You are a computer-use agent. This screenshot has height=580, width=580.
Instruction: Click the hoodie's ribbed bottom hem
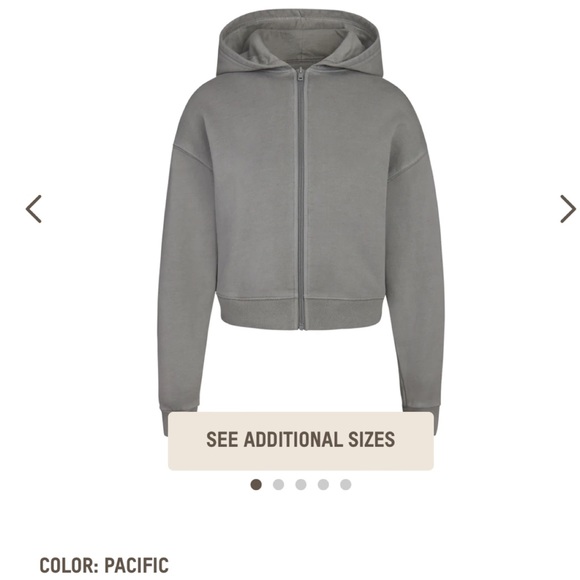(301, 313)
